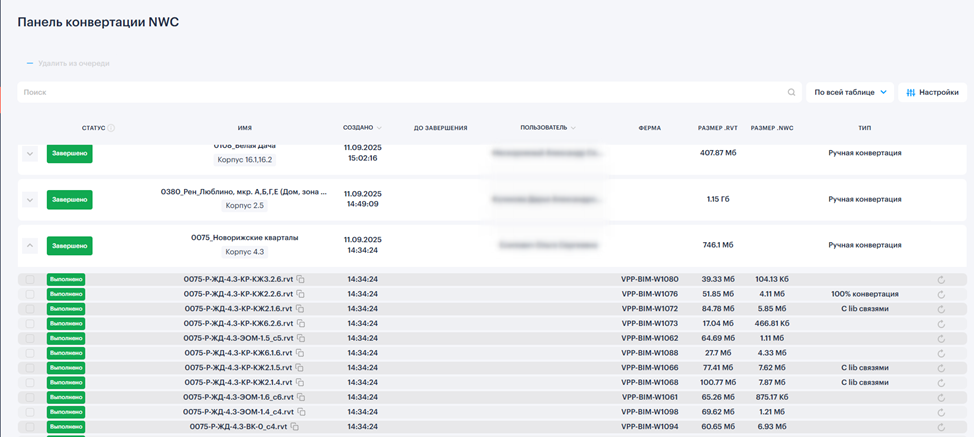Tick checkbox for 0075-Р-ЖД-4.3-КР-КЖ2.2.6.rvt
The height and width of the screenshot is (437, 974).
[30, 294]
